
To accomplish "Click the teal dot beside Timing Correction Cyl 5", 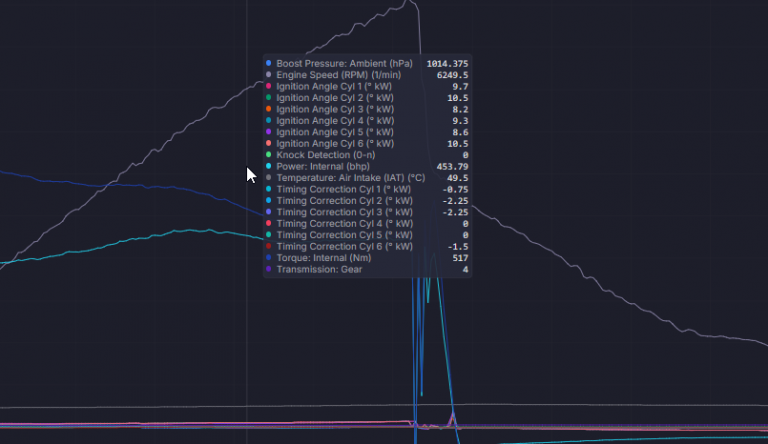I will click(x=268, y=235).
